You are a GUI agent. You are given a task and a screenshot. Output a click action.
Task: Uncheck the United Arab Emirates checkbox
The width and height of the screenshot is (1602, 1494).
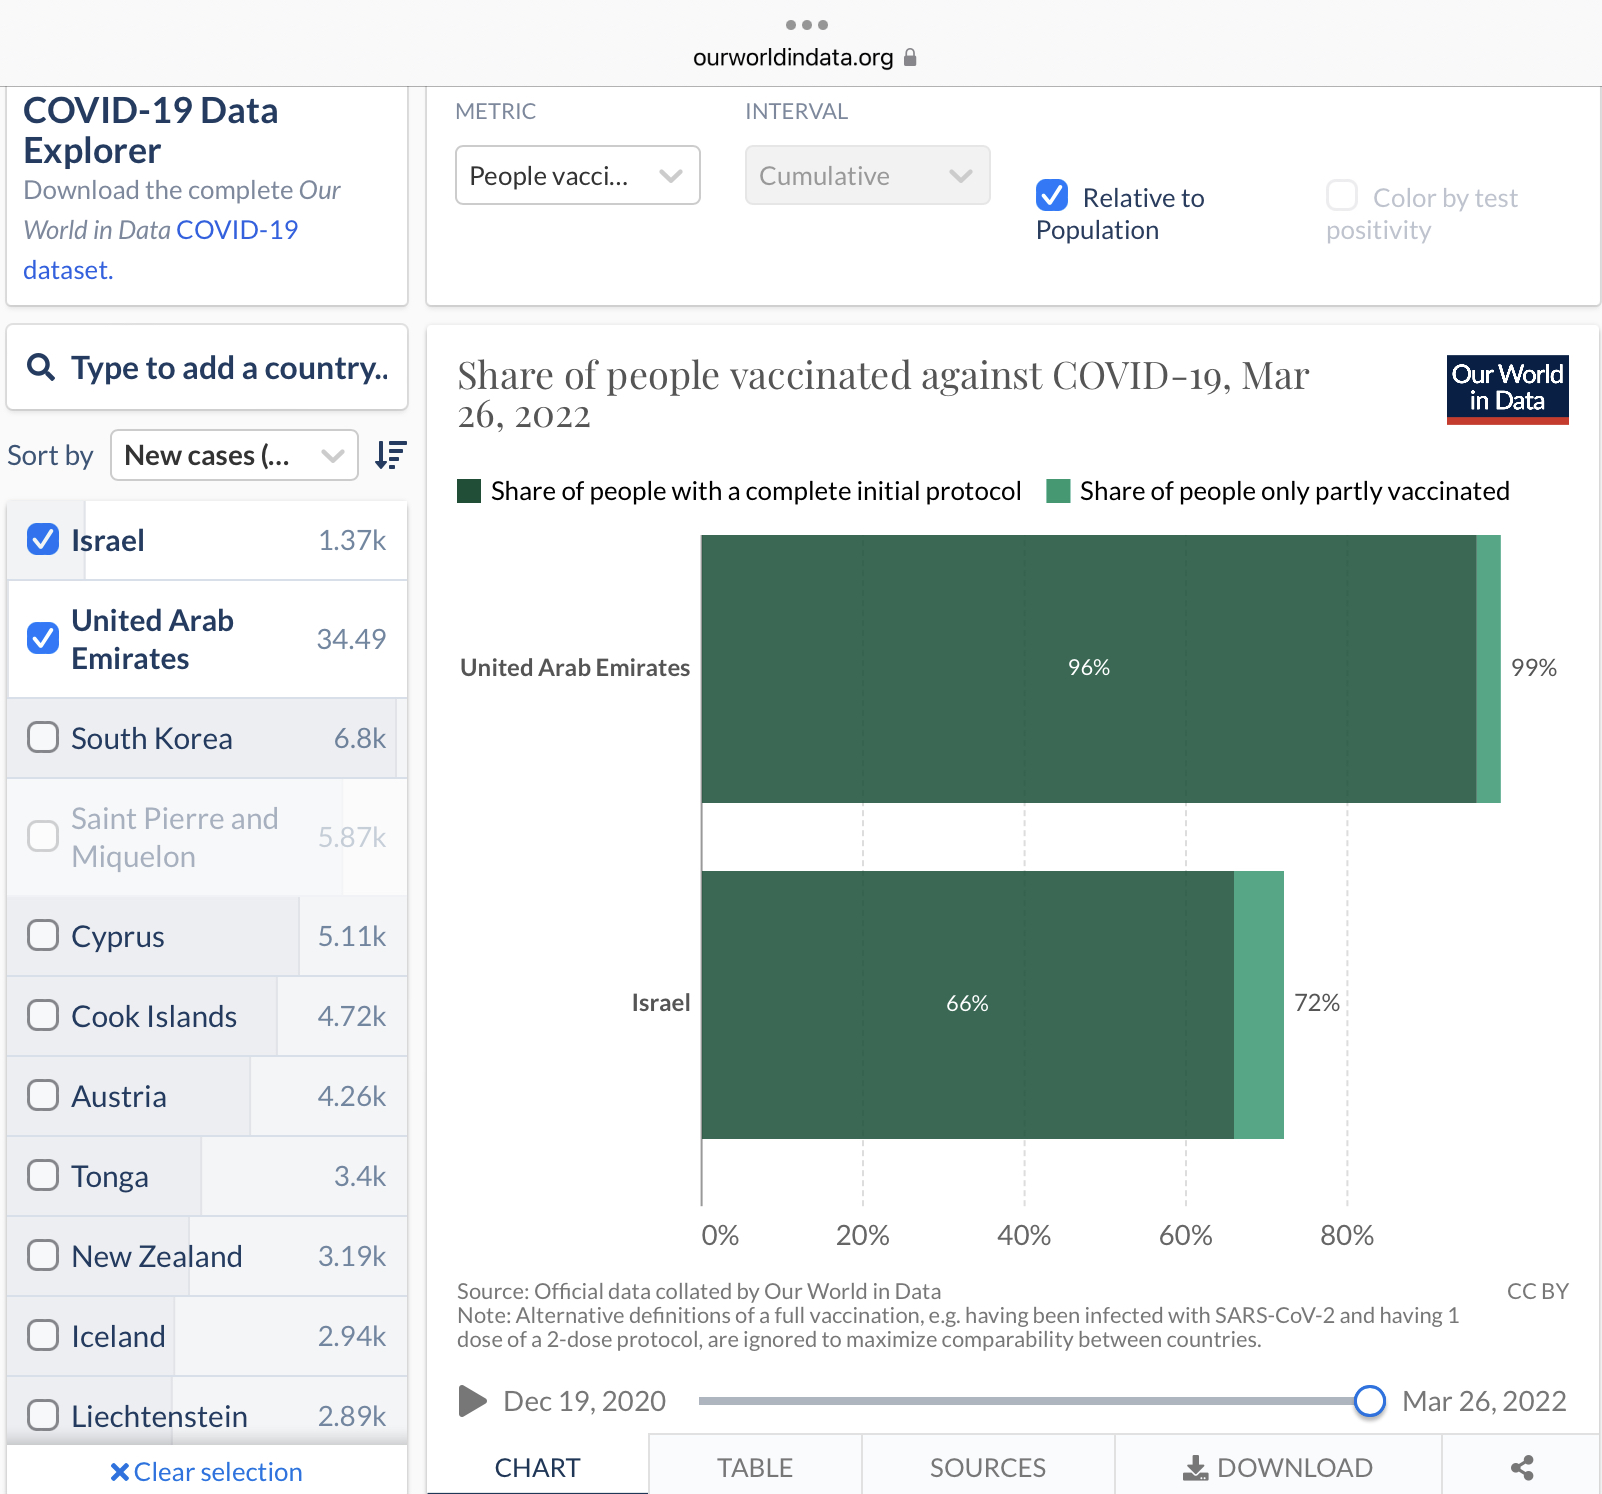[43, 638]
